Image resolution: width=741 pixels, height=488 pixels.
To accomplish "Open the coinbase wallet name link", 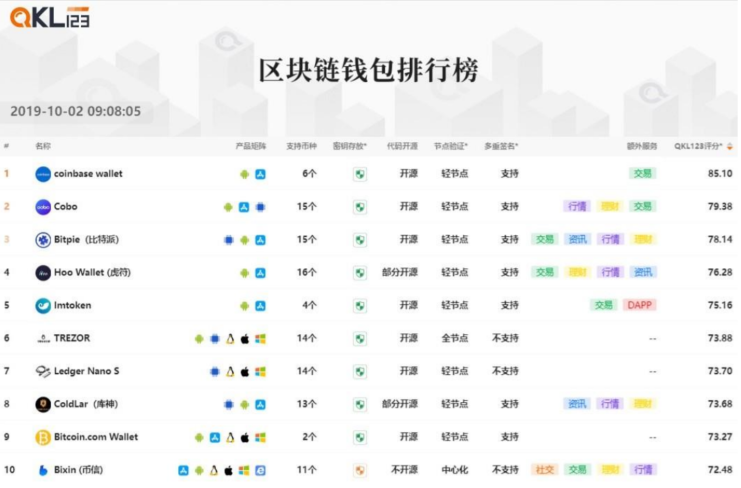I will (88, 174).
